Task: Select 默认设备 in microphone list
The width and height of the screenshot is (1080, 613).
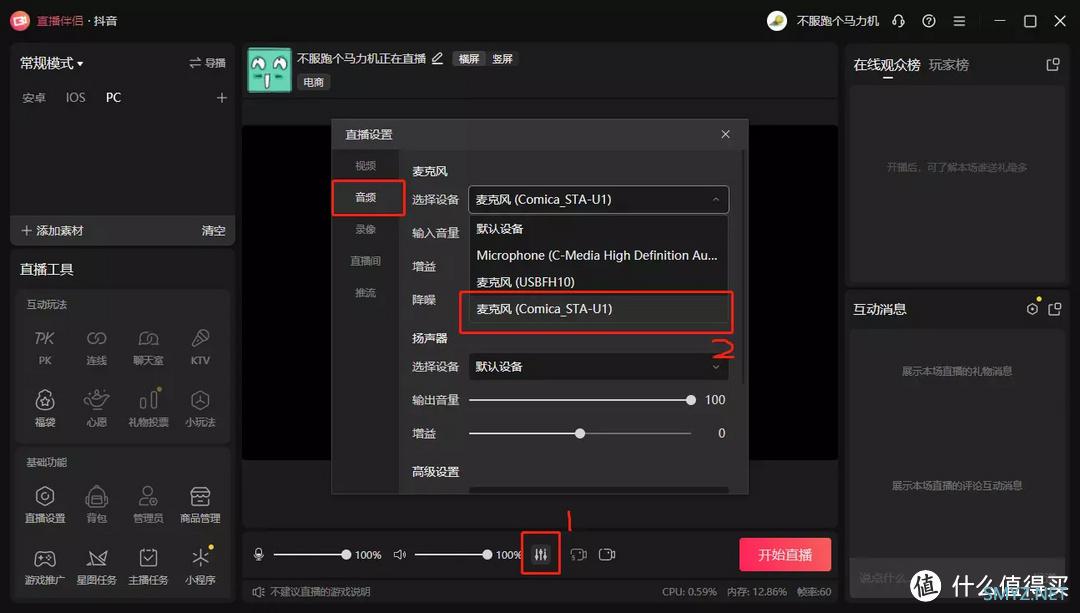Action: point(599,229)
